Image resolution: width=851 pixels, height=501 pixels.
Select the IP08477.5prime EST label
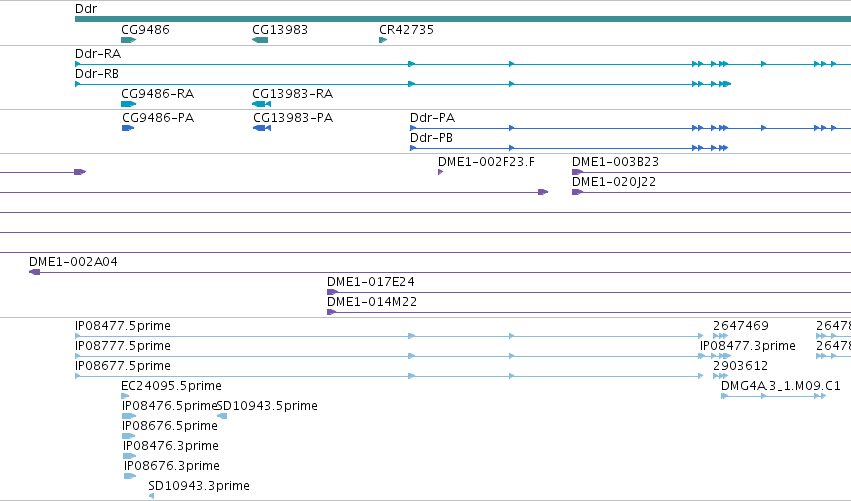[123, 326]
